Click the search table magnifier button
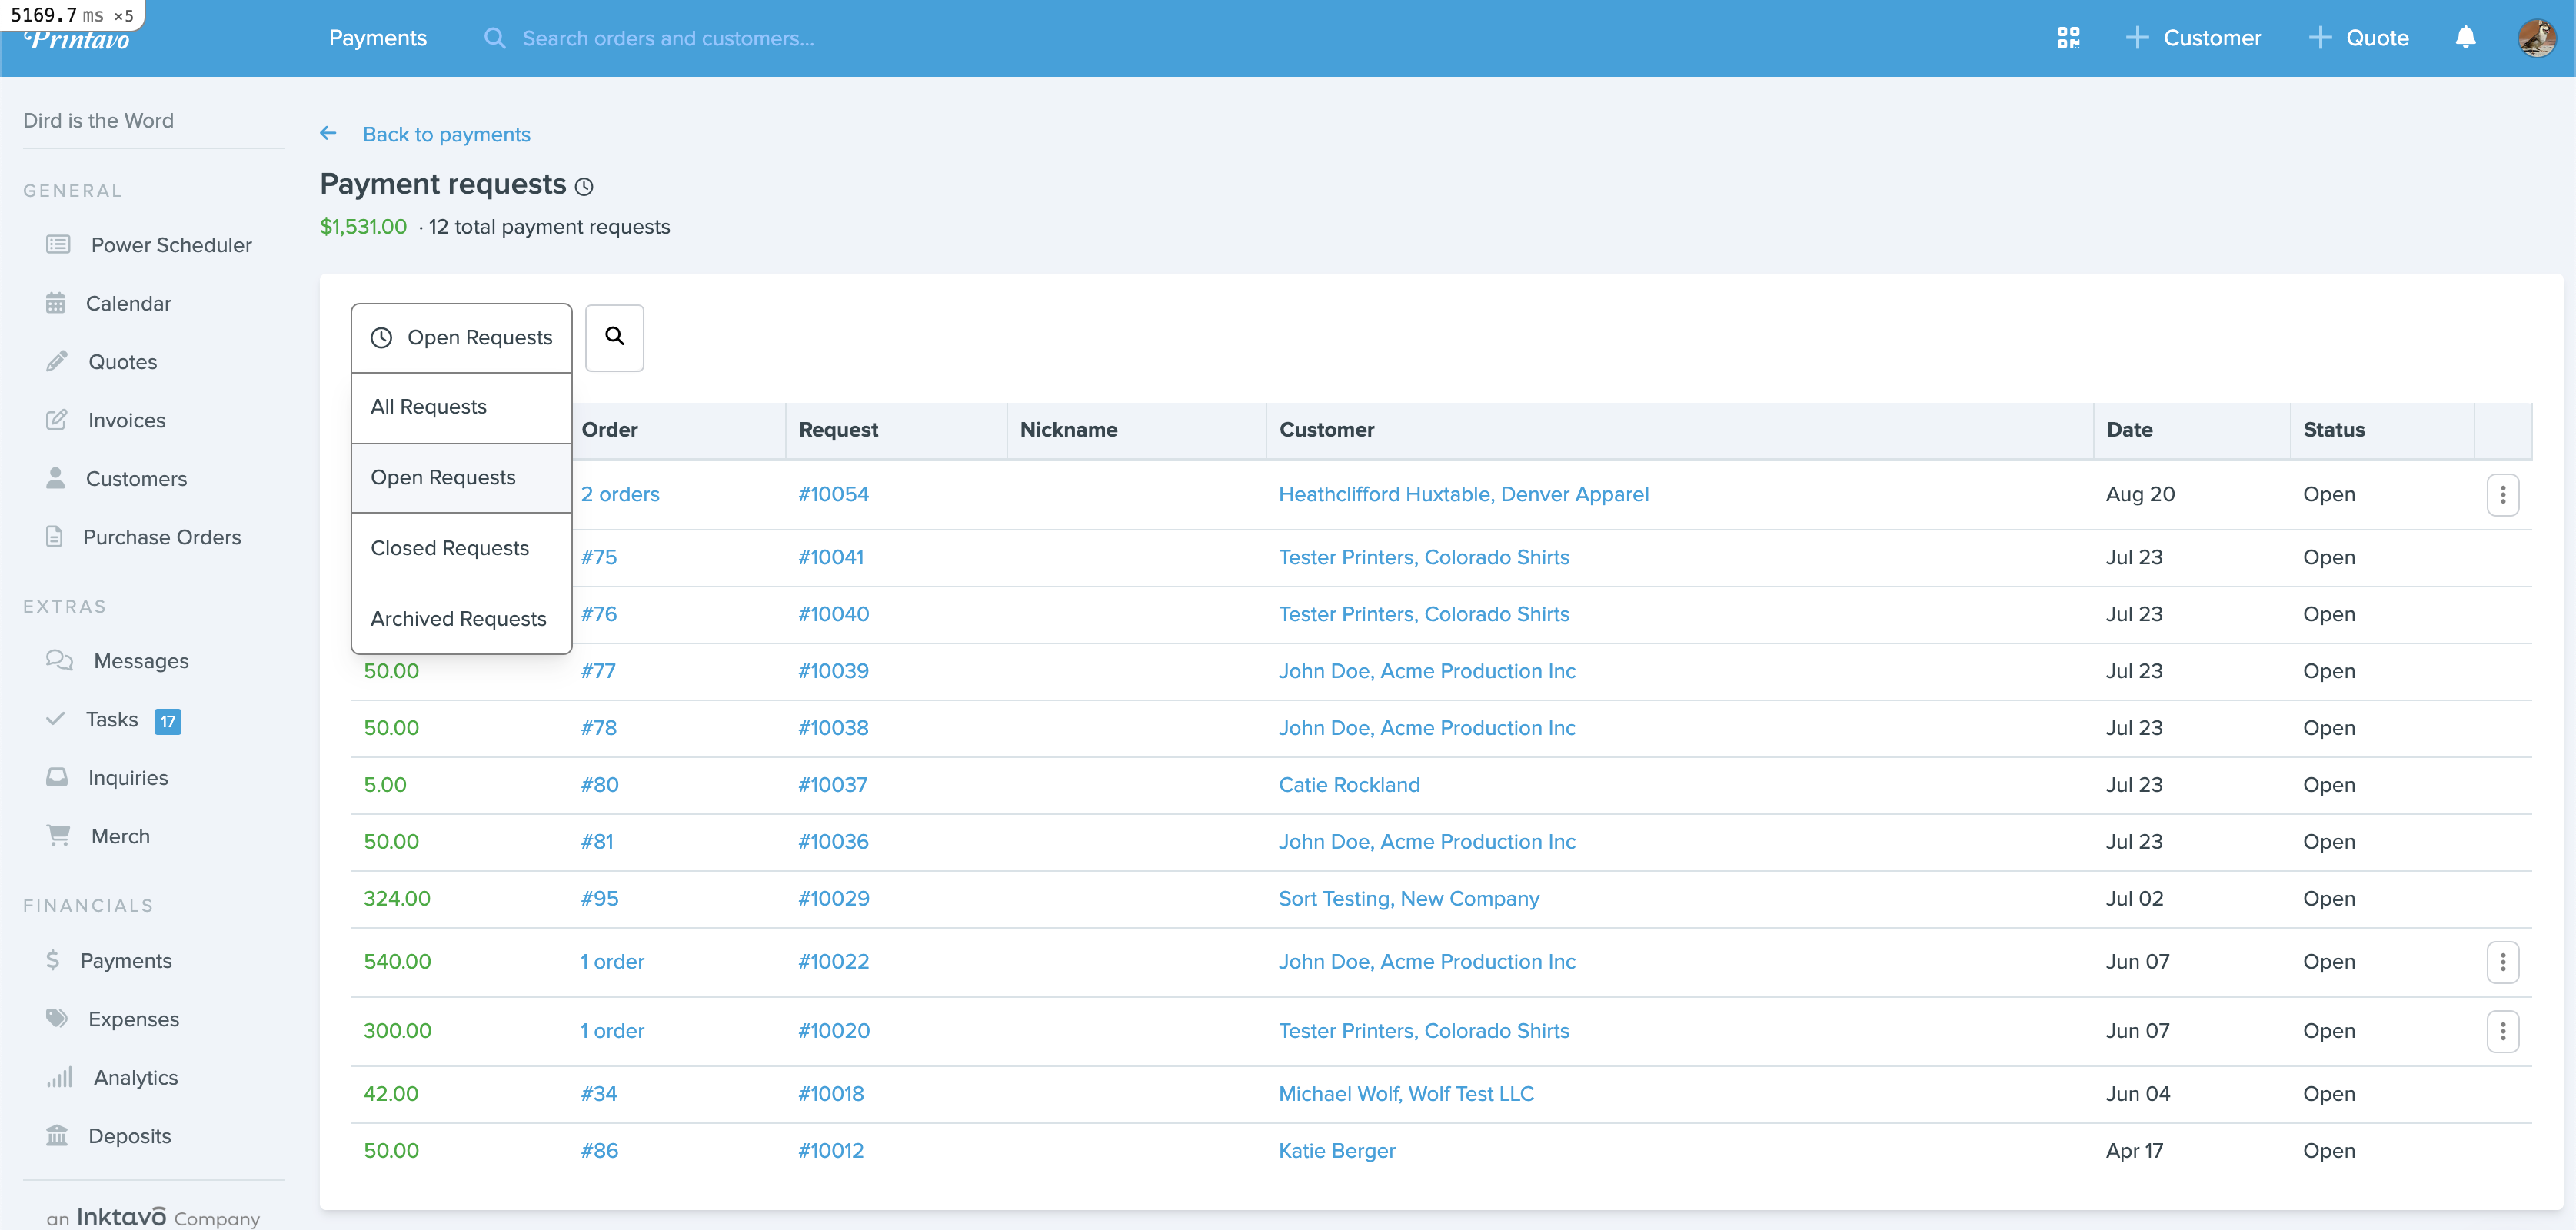This screenshot has height=1230, width=2576. coord(614,337)
